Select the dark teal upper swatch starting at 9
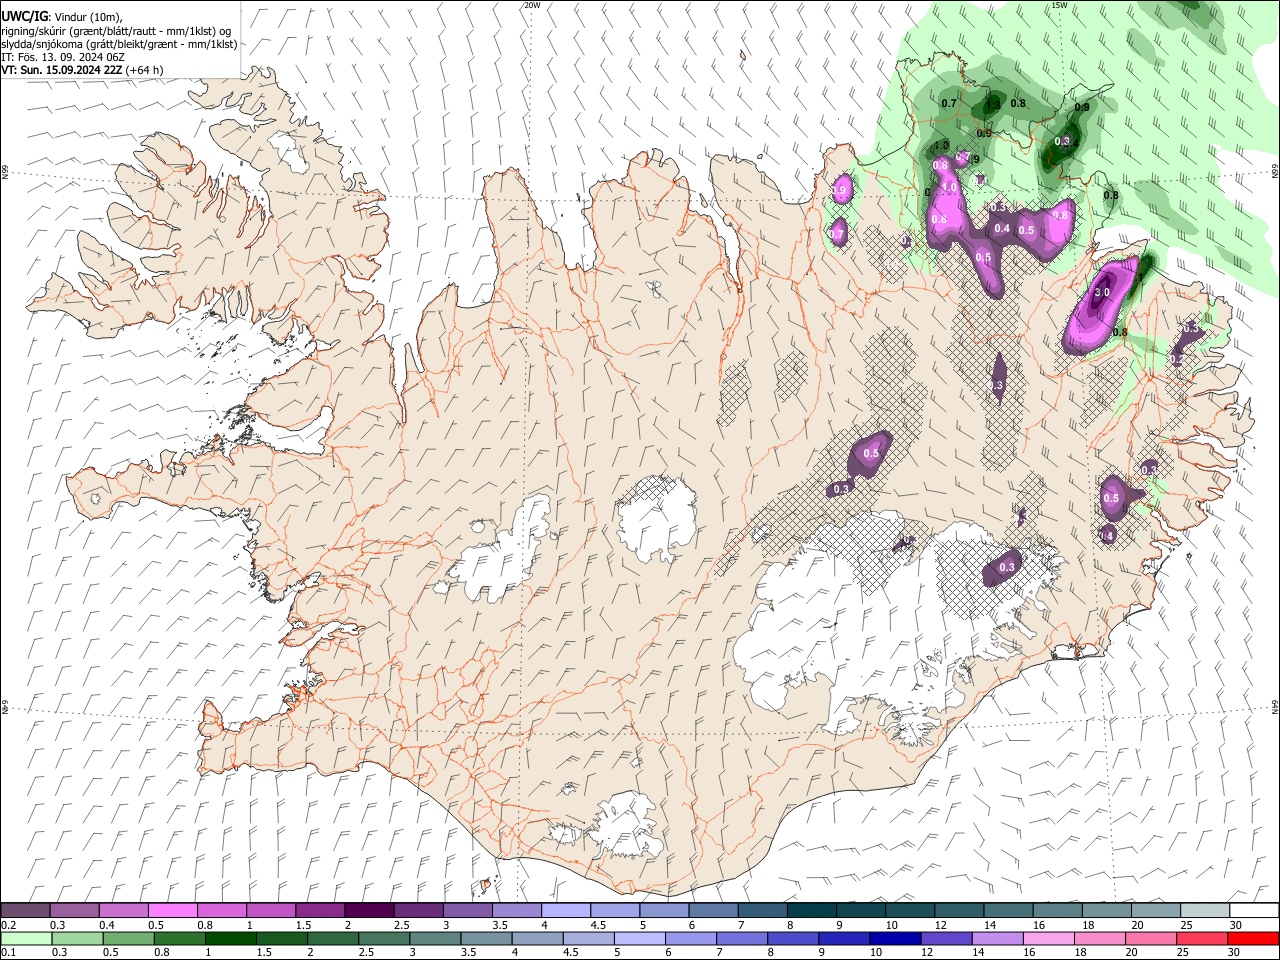Screen dimensions: 1280x960 click(859, 911)
